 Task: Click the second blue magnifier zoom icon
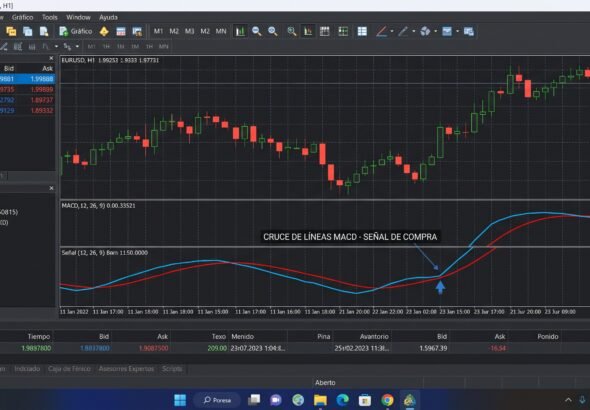[x=273, y=31]
